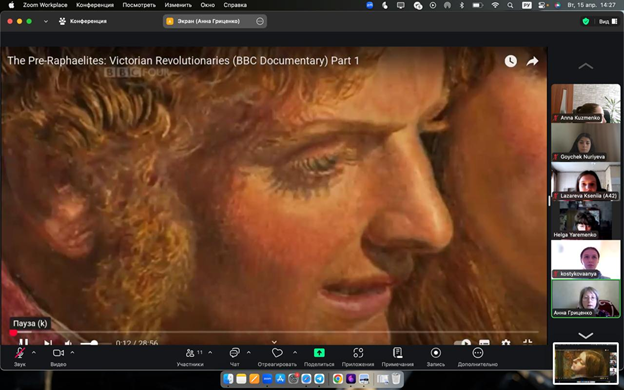The image size is (624, 390).
Task: Click the green Поделиться share screen button
Action: tap(319, 353)
